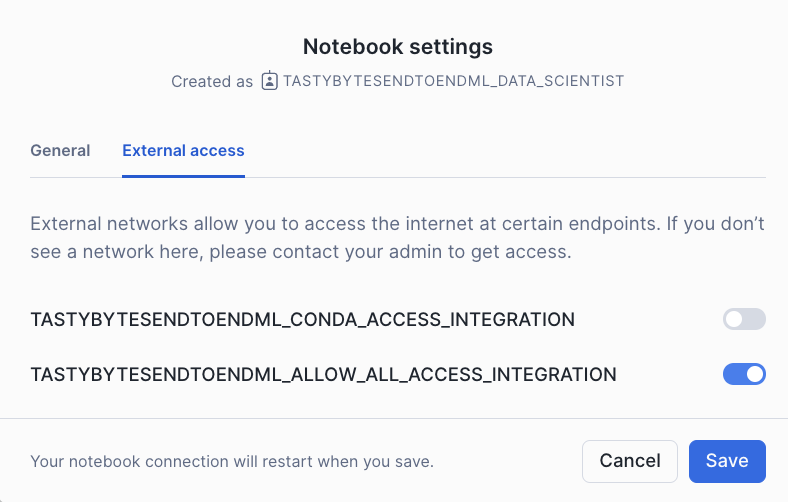Enable the CONDA_ACCESS_INTEGRATION toggle
Image resolution: width=788 pixels, height=502 pixels.
pyautogui.click(x=744, y=320)
